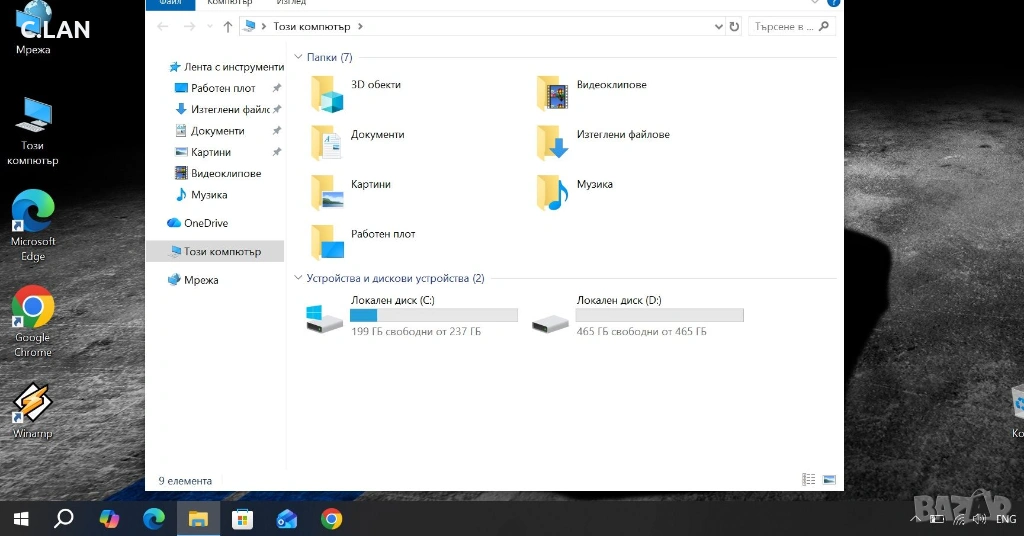Open the Файл tab
This screenshot has height=536, width=1024.
coord(170,3)
